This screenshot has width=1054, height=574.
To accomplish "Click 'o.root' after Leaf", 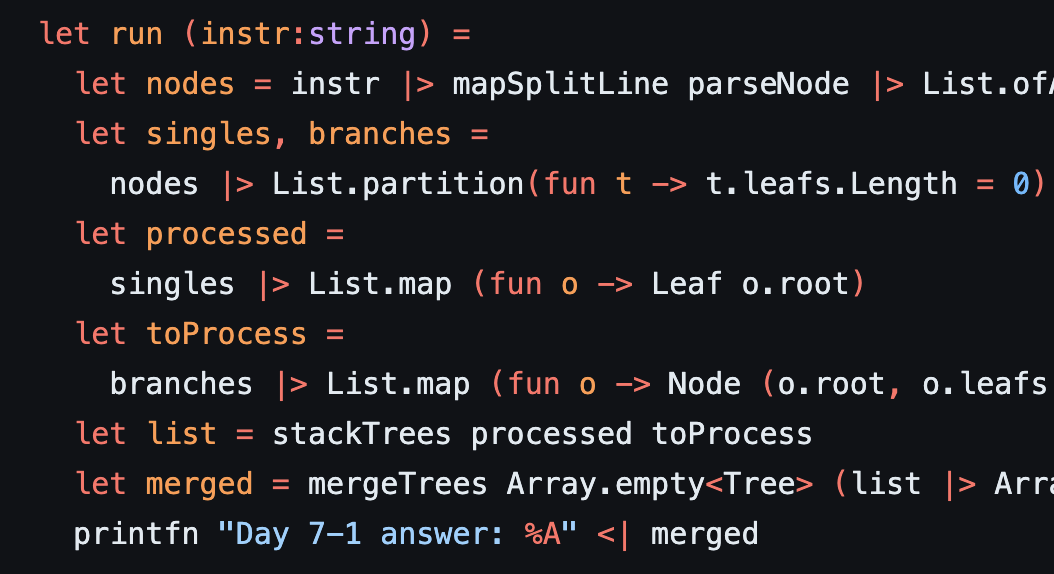I will pyautogui.click(x=796, y=285).
